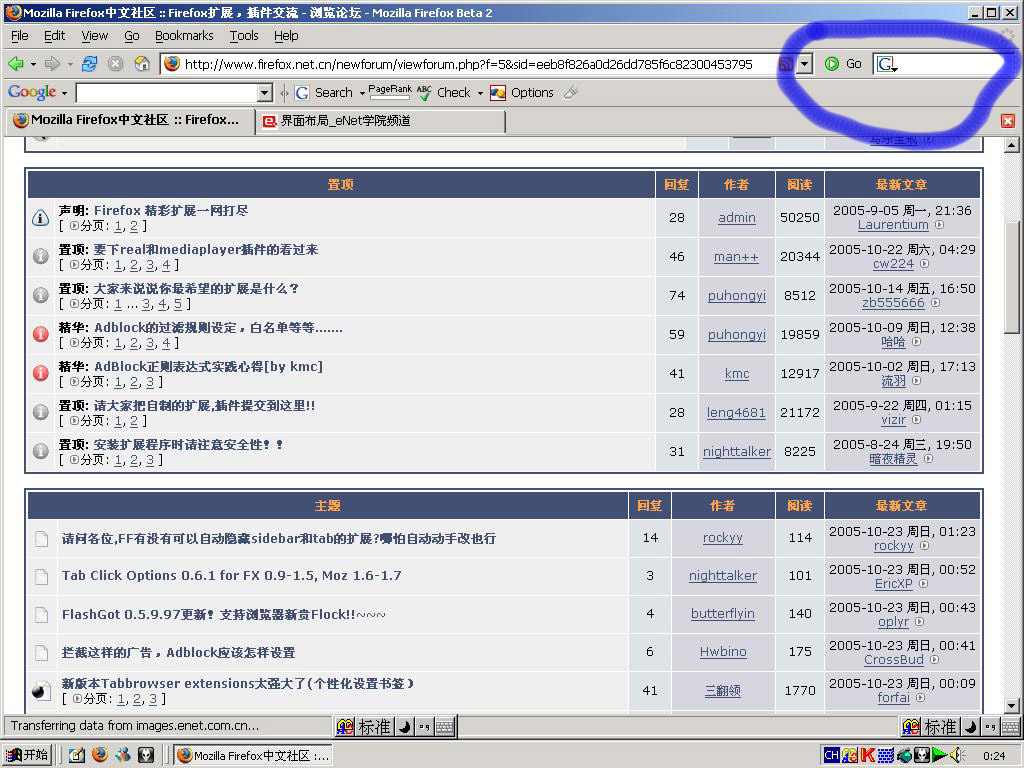
Task: Focus the Google toolbar search input field
Action: 167,93
